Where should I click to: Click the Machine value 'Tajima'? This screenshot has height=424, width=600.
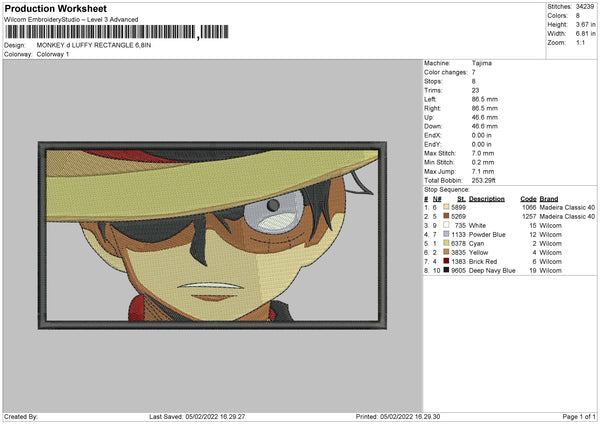[482, 63]
